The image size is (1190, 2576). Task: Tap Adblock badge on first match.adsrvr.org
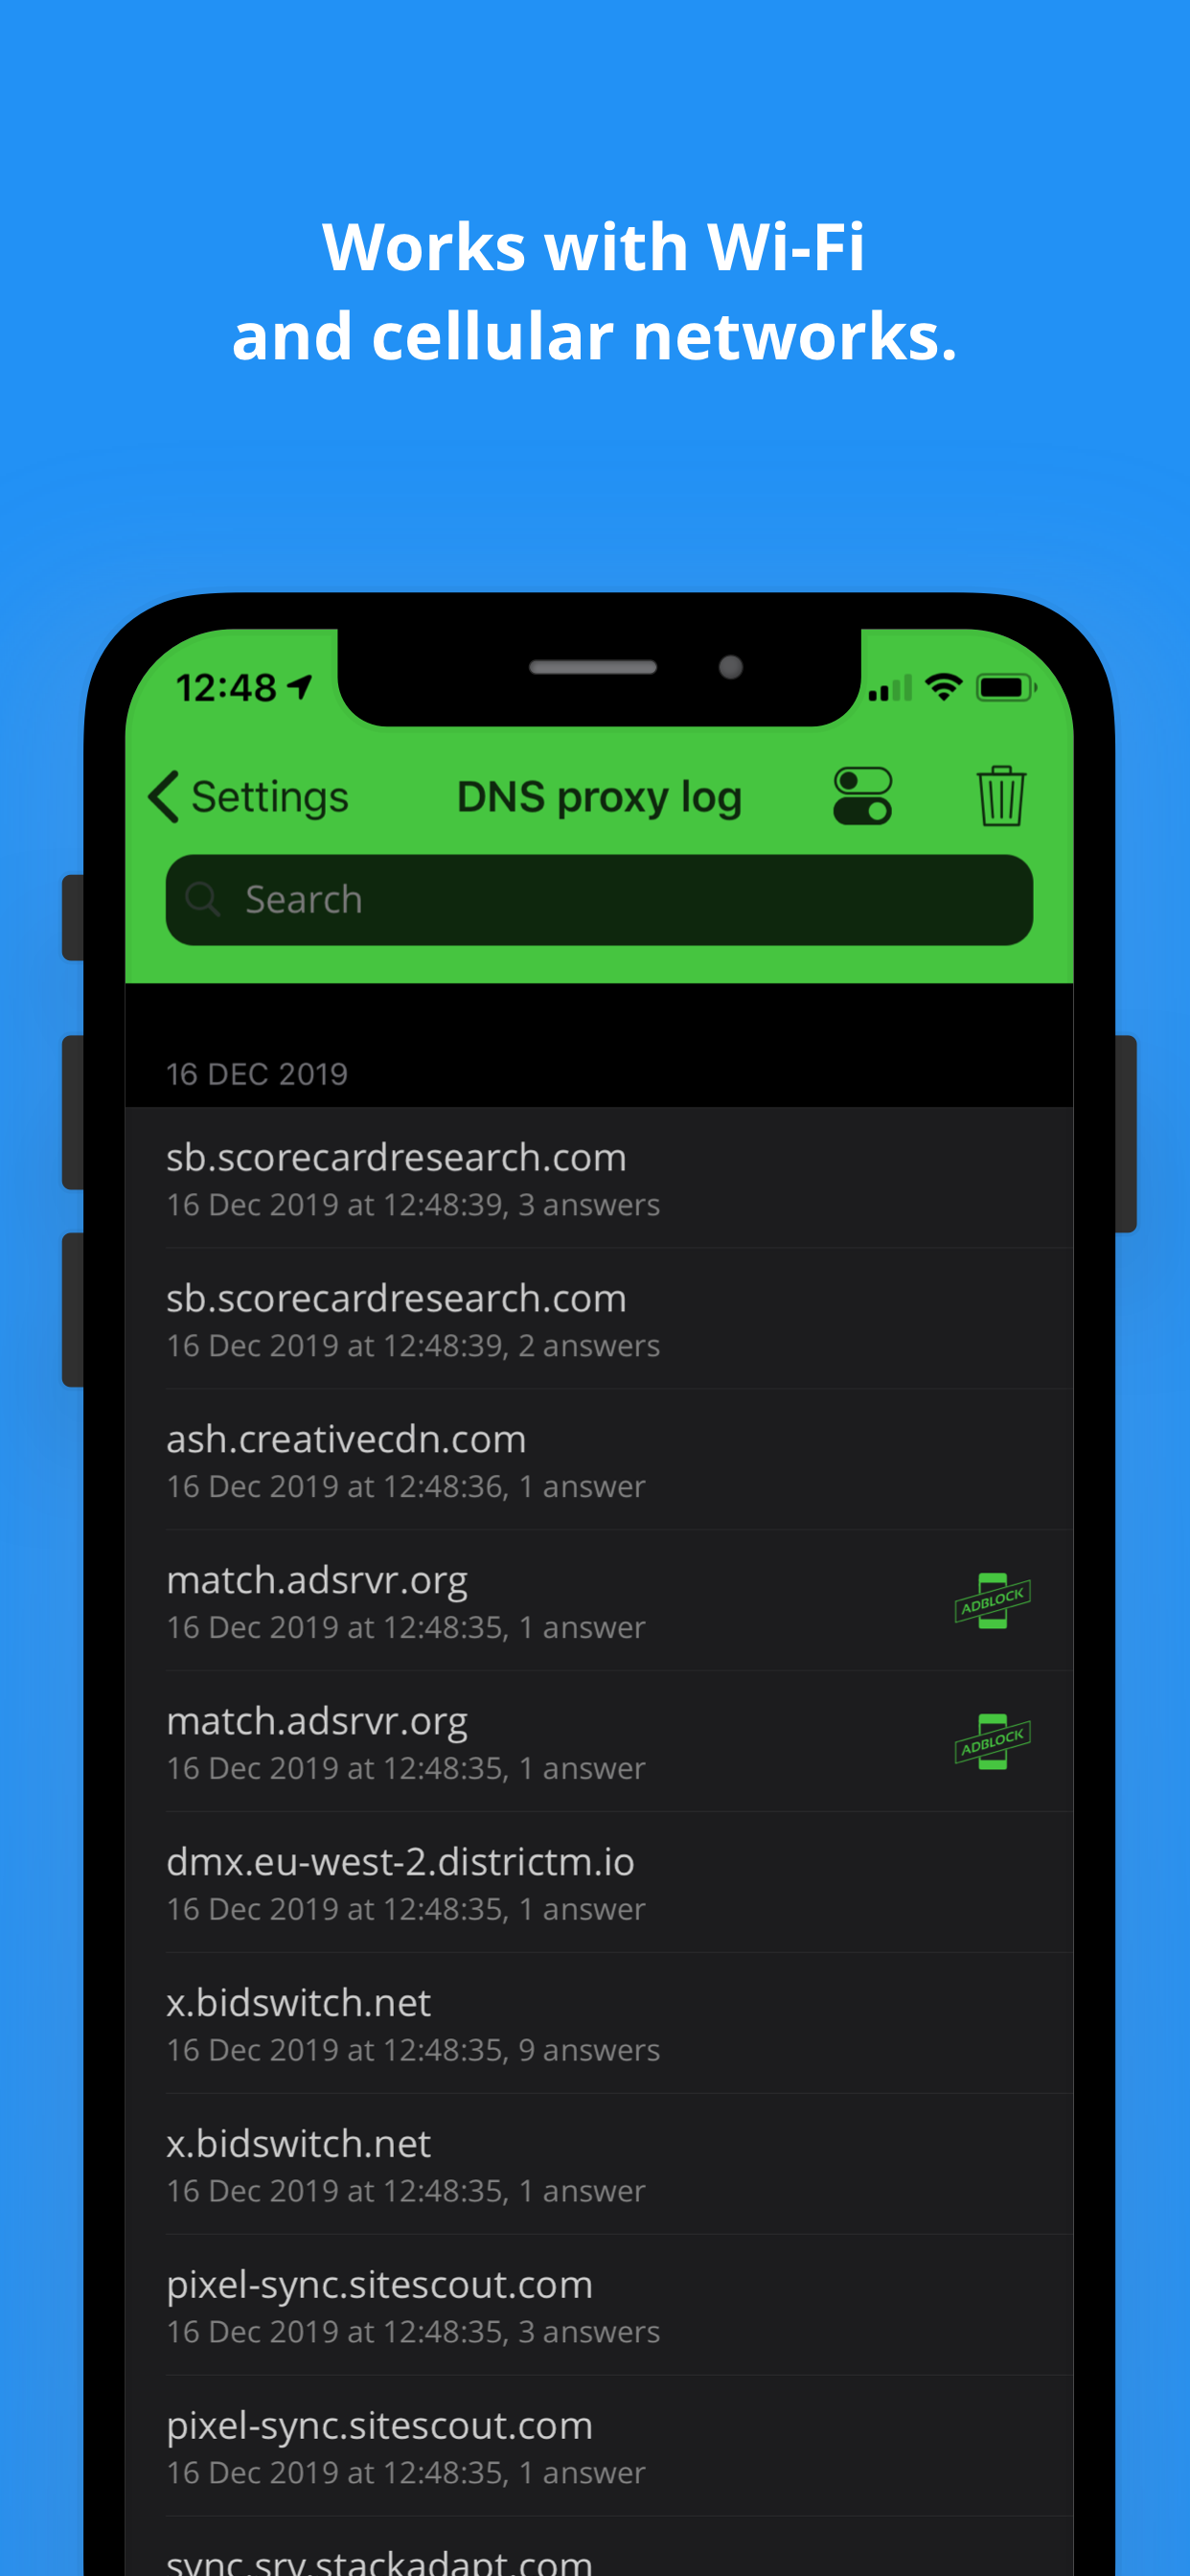coord(992,1600)
